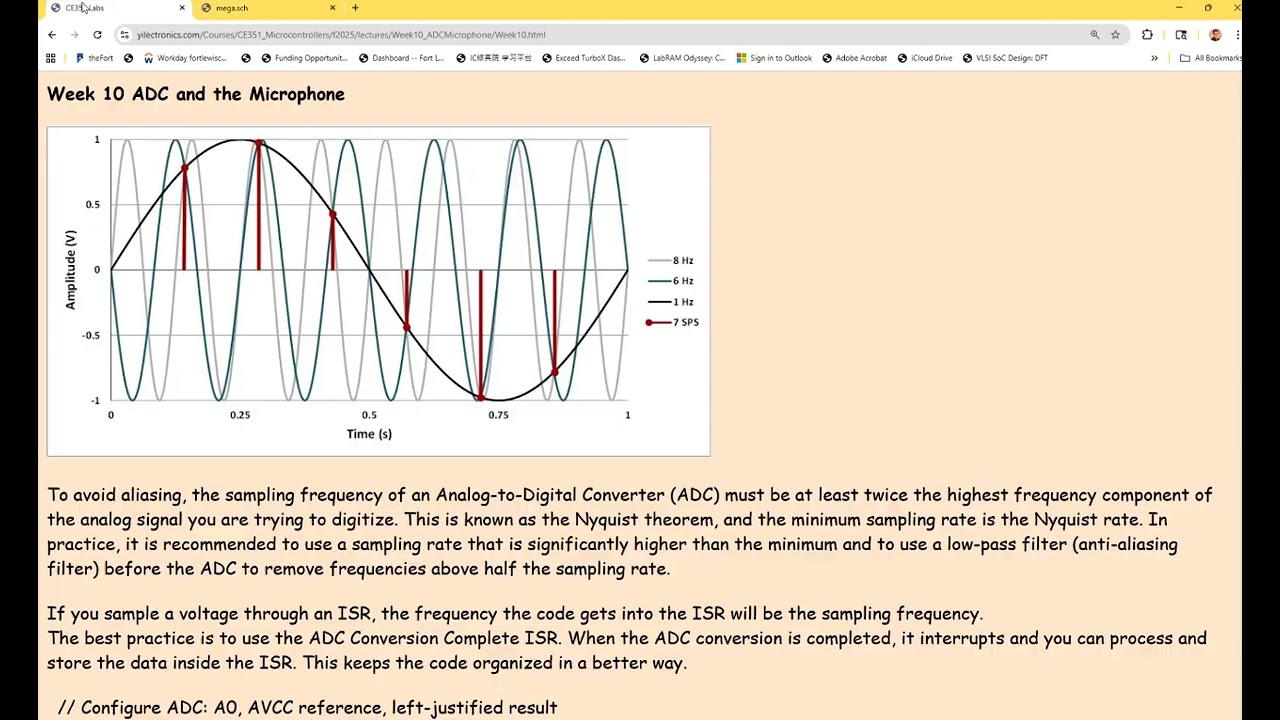Open theFort bookmark
Image resolution: width=1280 pixels, height=720 pixels.
click(x=94, y=58)
